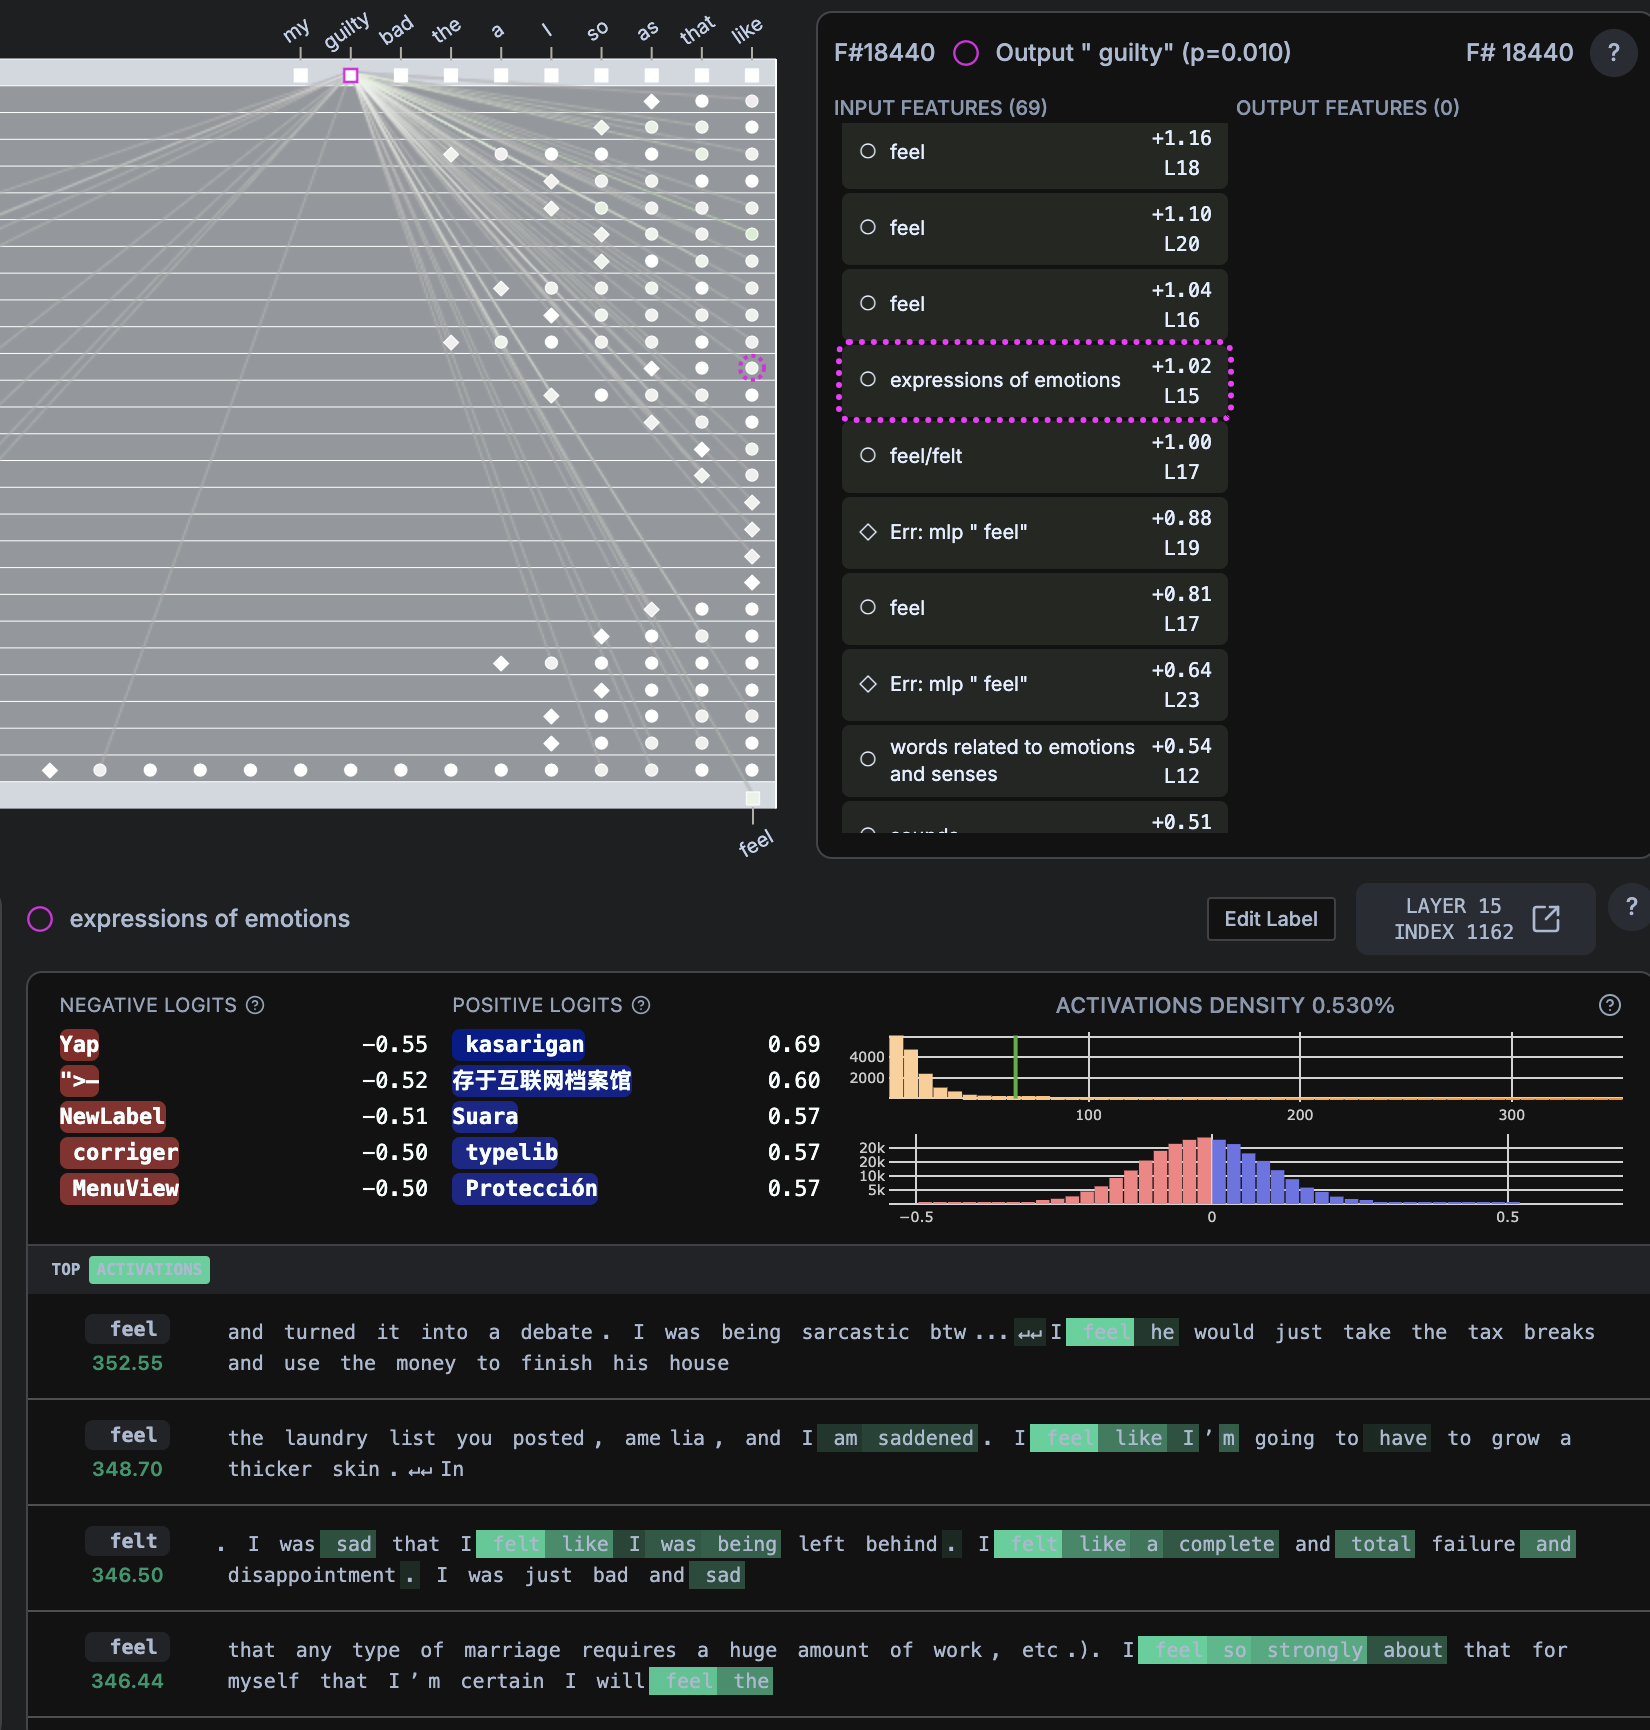Select 'Err: mlp feel' L19 entry
The image size is (1650, 1730).
pos(1034,533)
